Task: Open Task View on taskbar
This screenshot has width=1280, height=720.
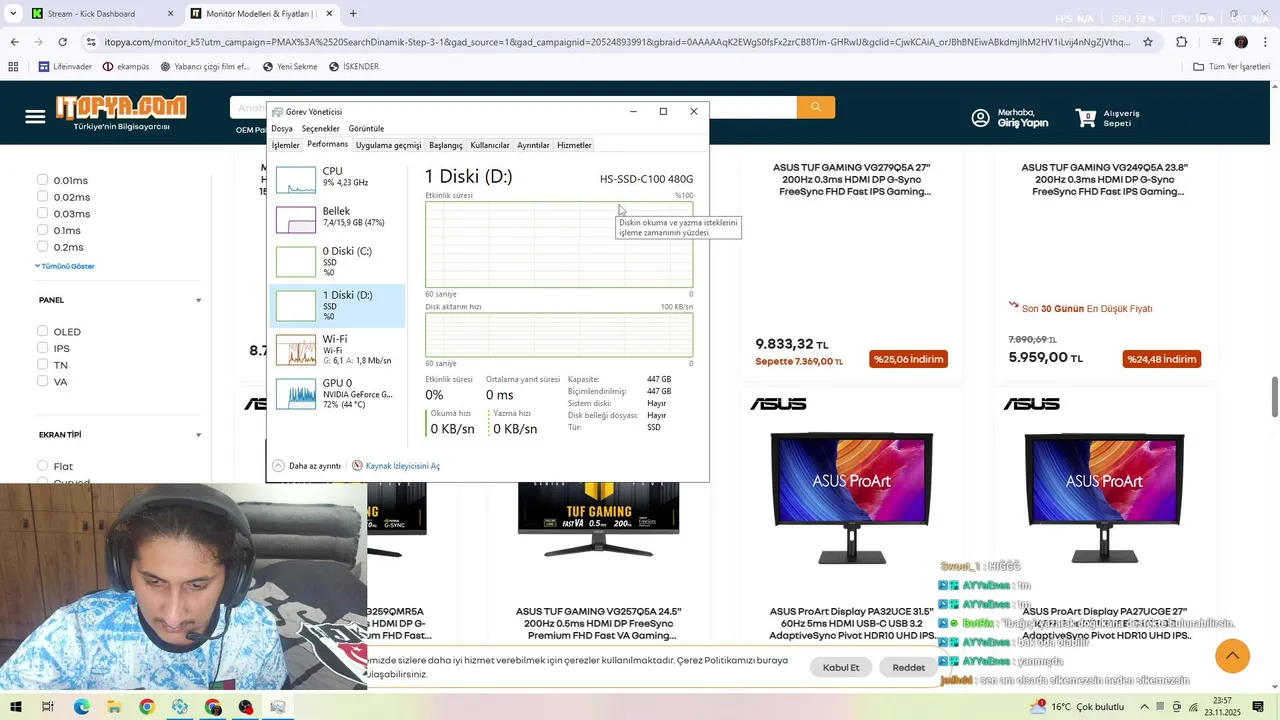Action: click(x=47, y=707)
